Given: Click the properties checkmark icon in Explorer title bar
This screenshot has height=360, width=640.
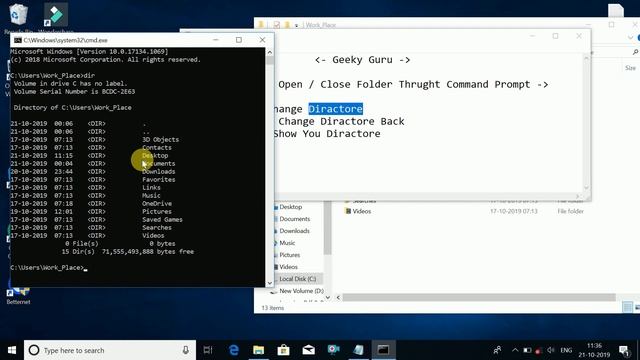Looking at the screenshot, I should coord(277,25).
